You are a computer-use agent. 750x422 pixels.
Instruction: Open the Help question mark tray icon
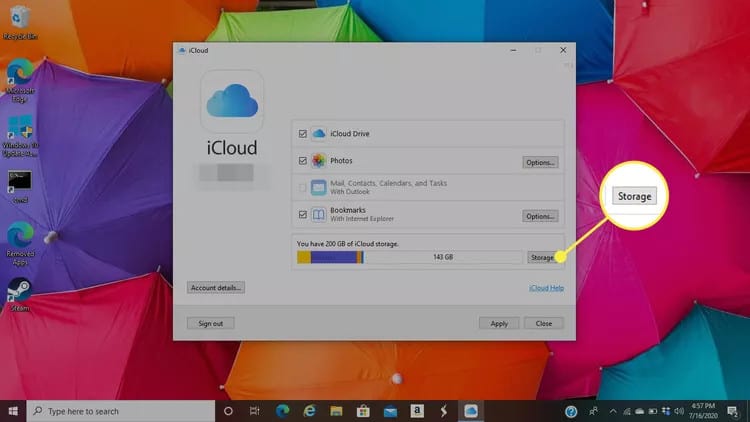pos(571,411)
